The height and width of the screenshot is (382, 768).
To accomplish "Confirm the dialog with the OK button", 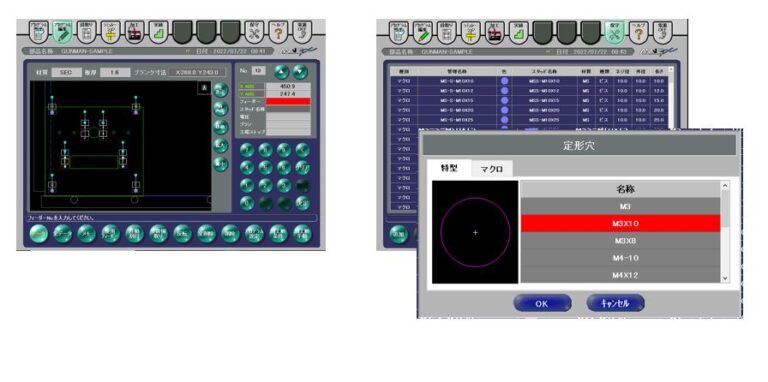I will [x=542, y=303].
